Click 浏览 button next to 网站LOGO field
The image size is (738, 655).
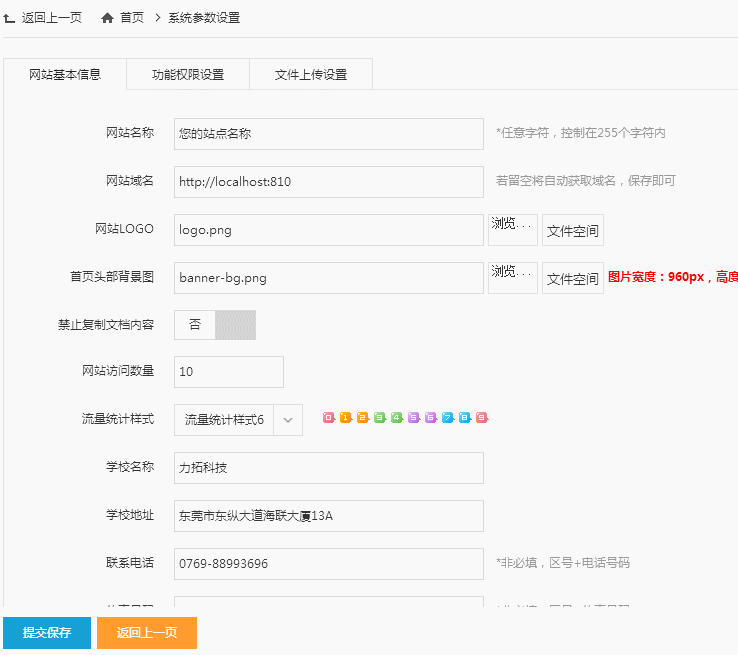[512, 230]
